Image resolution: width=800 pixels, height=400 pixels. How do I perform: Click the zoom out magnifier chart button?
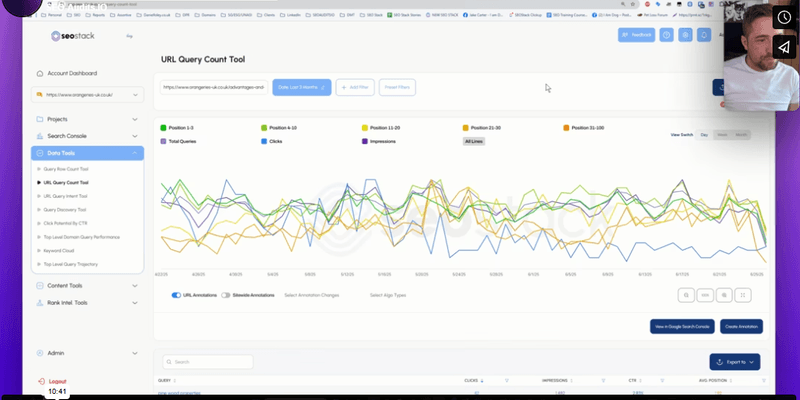(x=686, y=295)
